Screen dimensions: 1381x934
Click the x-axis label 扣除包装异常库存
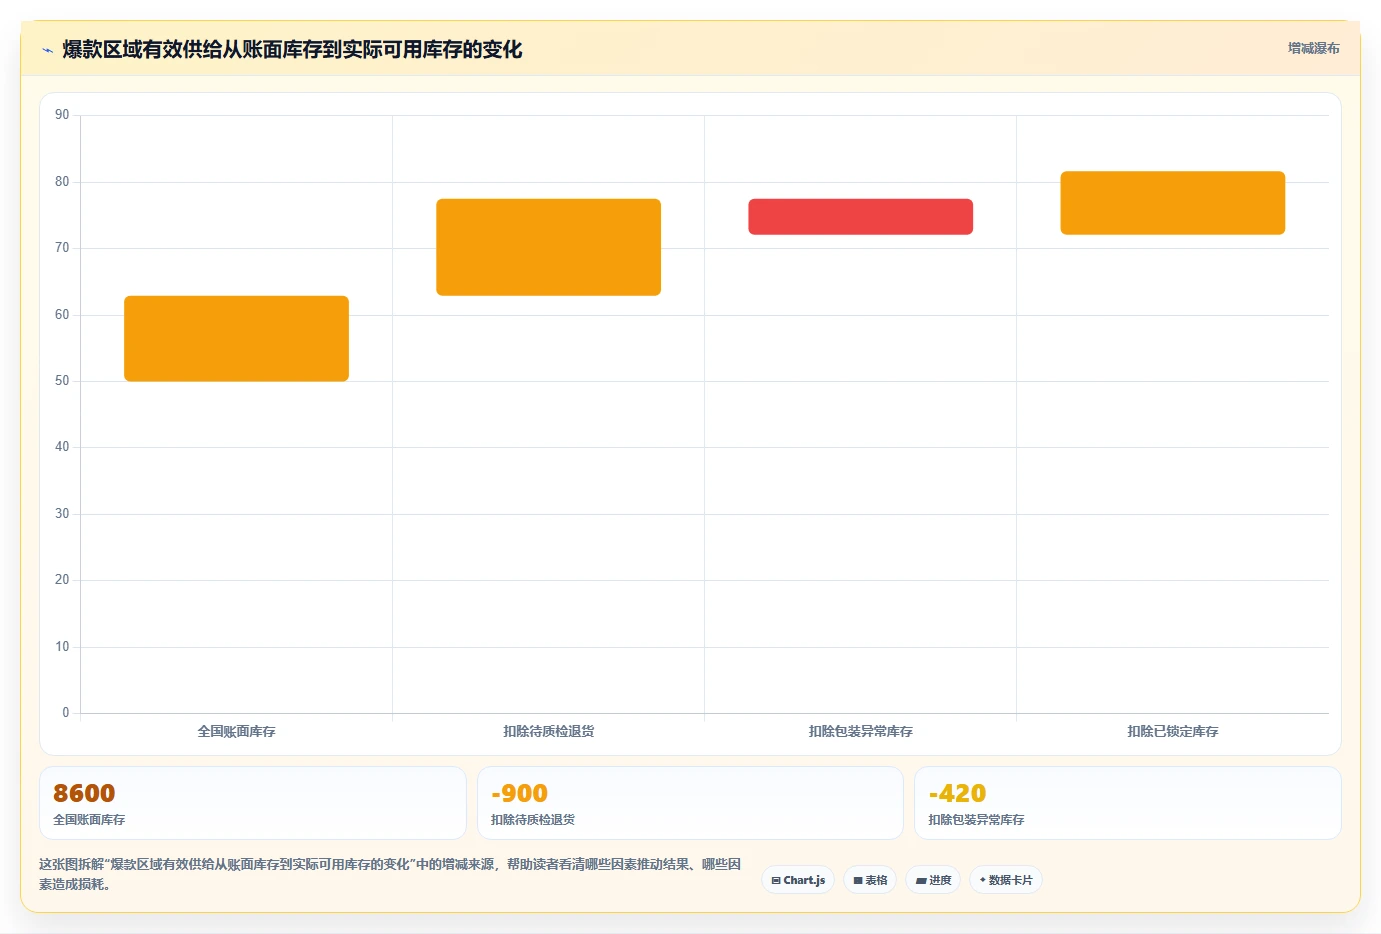tap(860, 731)
